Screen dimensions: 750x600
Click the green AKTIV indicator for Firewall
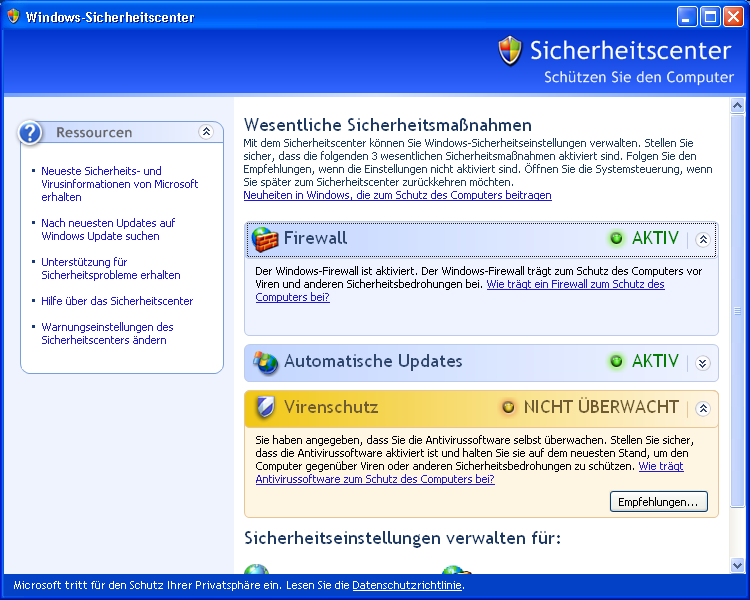(x=617, y=238)
